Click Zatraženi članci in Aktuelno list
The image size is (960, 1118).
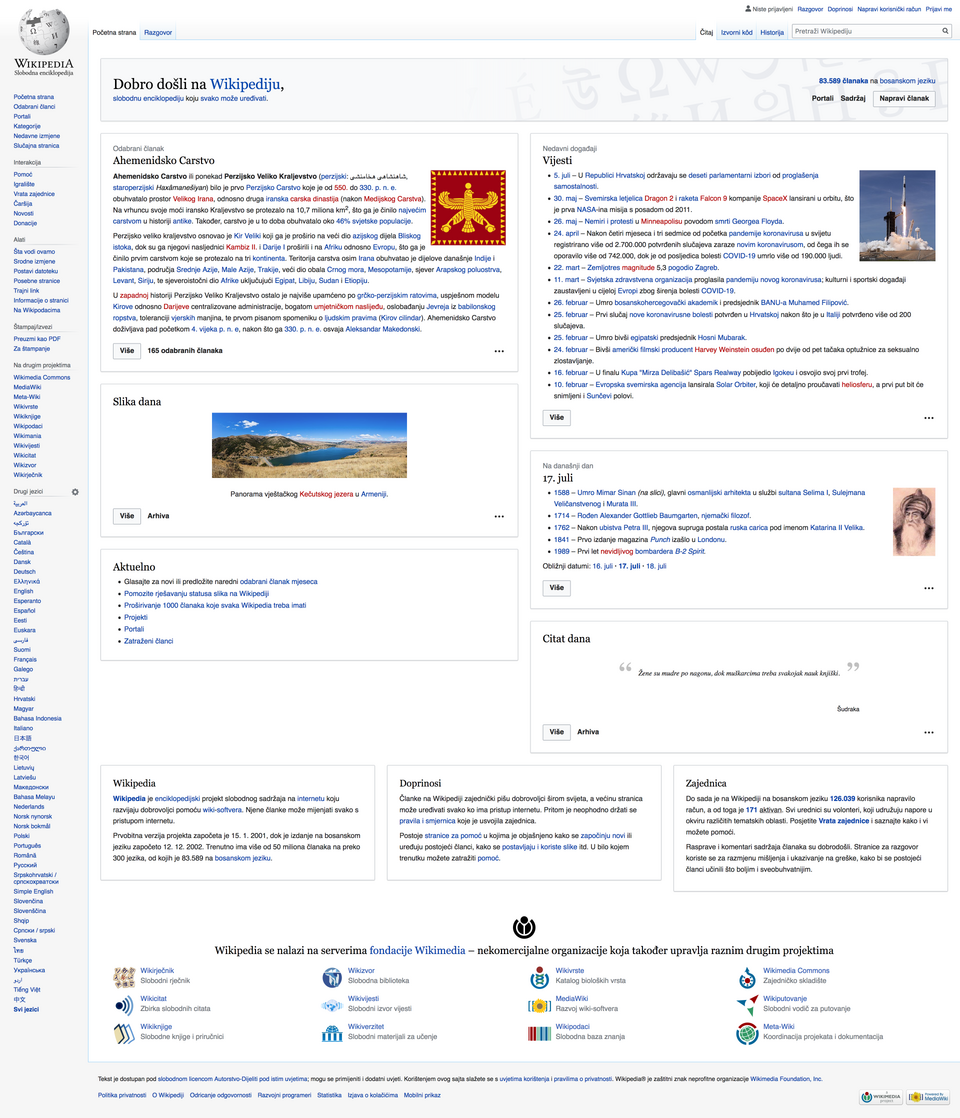click(148, 641)
